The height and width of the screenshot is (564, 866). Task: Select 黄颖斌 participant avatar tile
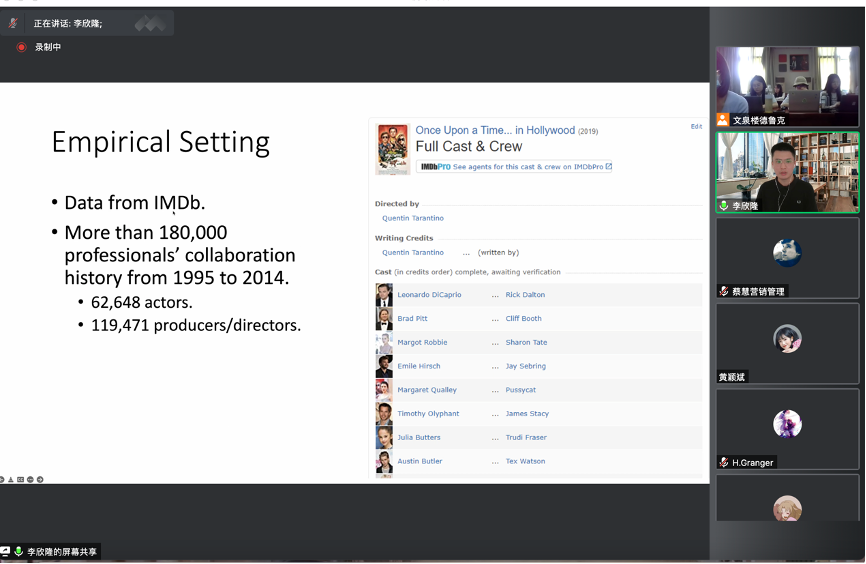pyautogui.click(x=787, y=343)
